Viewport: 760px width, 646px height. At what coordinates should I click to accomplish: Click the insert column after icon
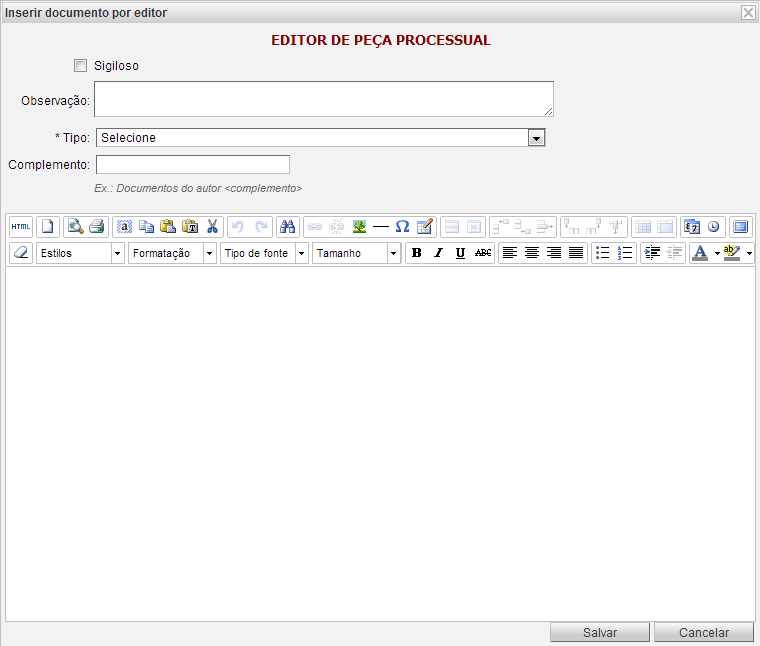594,226
